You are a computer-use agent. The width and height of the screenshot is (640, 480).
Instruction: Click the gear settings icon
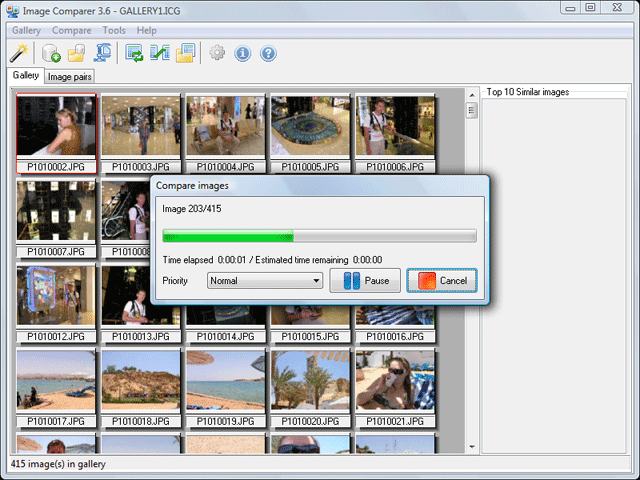pyautogui.click(x=217, y=53)
